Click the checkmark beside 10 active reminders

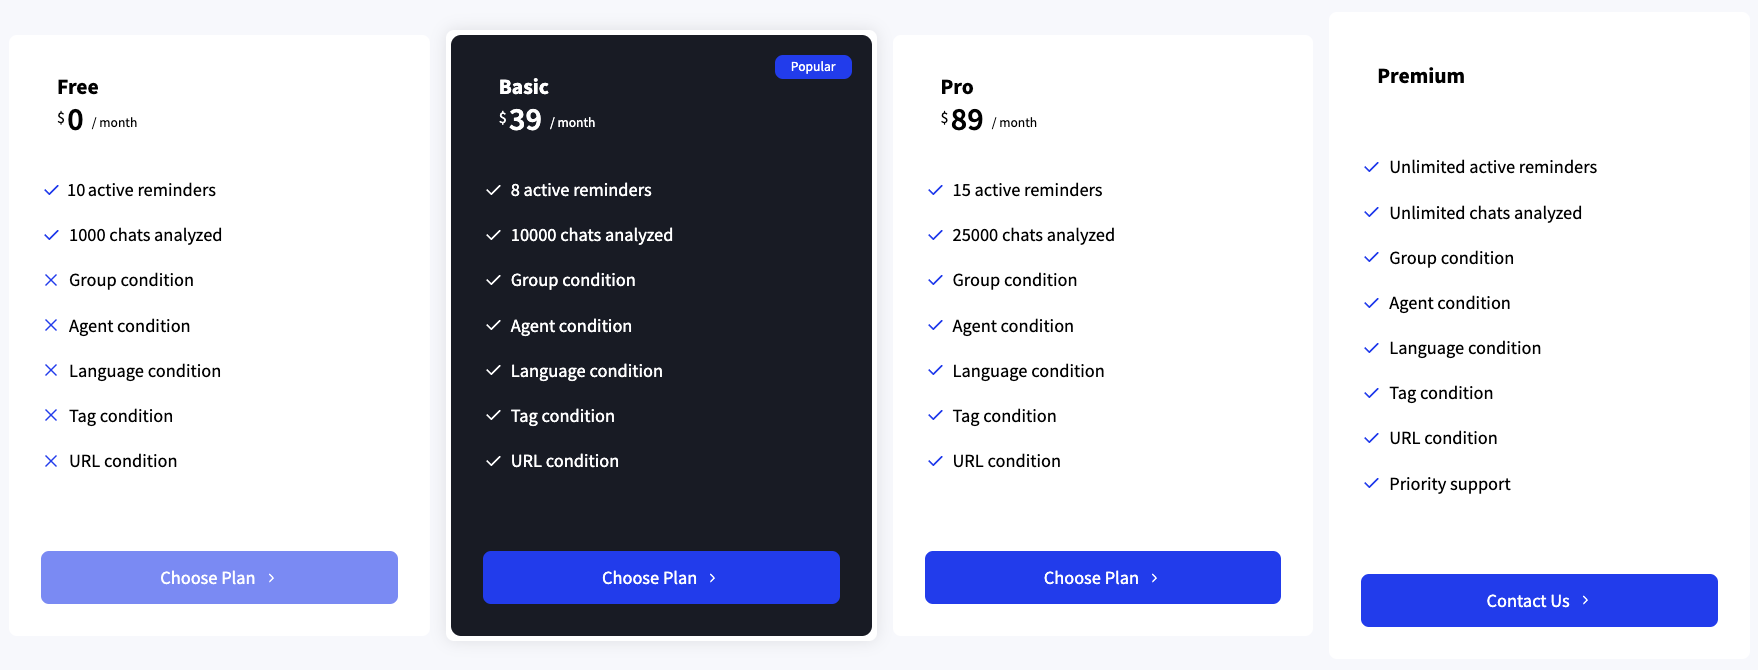pos(51,190)
